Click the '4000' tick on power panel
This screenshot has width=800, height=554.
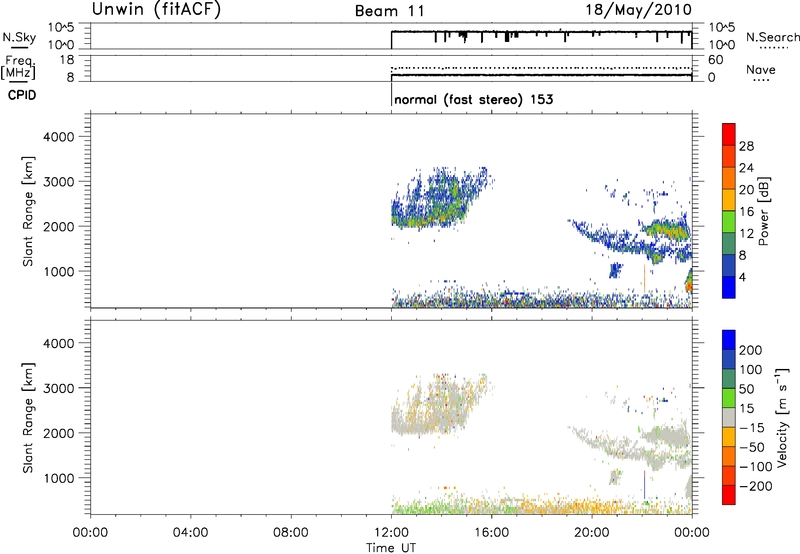click(58, 137)
